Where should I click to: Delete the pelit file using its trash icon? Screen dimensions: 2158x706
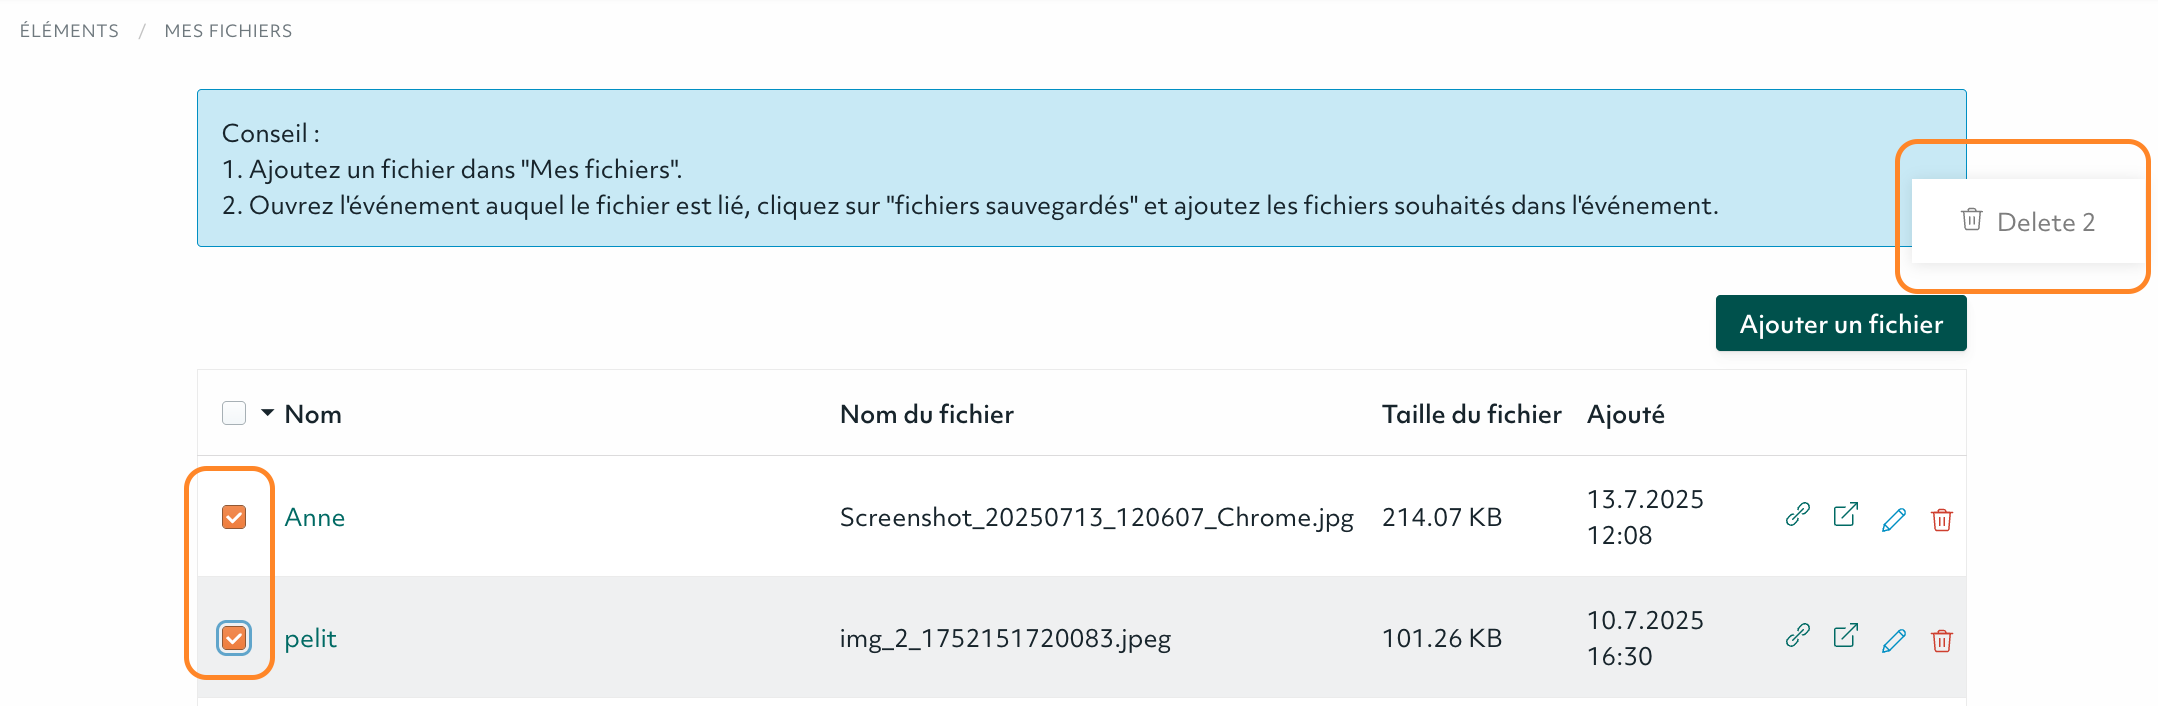pyautogui.click(x=1940, y=641)
